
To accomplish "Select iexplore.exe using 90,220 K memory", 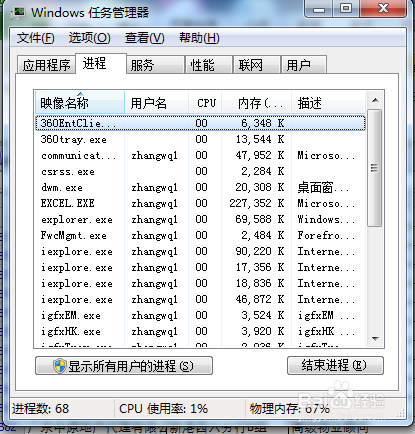I will [200, 251].
